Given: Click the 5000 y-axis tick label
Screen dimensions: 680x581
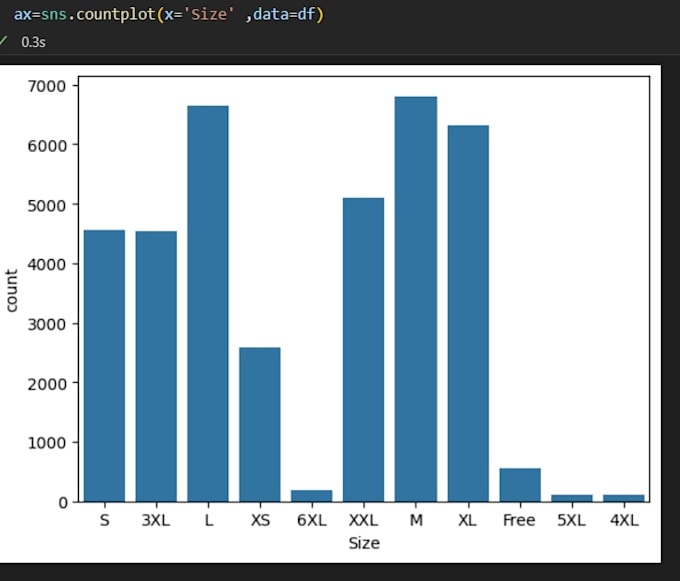Looking at the screenshot, I should [x=47, y=206].
